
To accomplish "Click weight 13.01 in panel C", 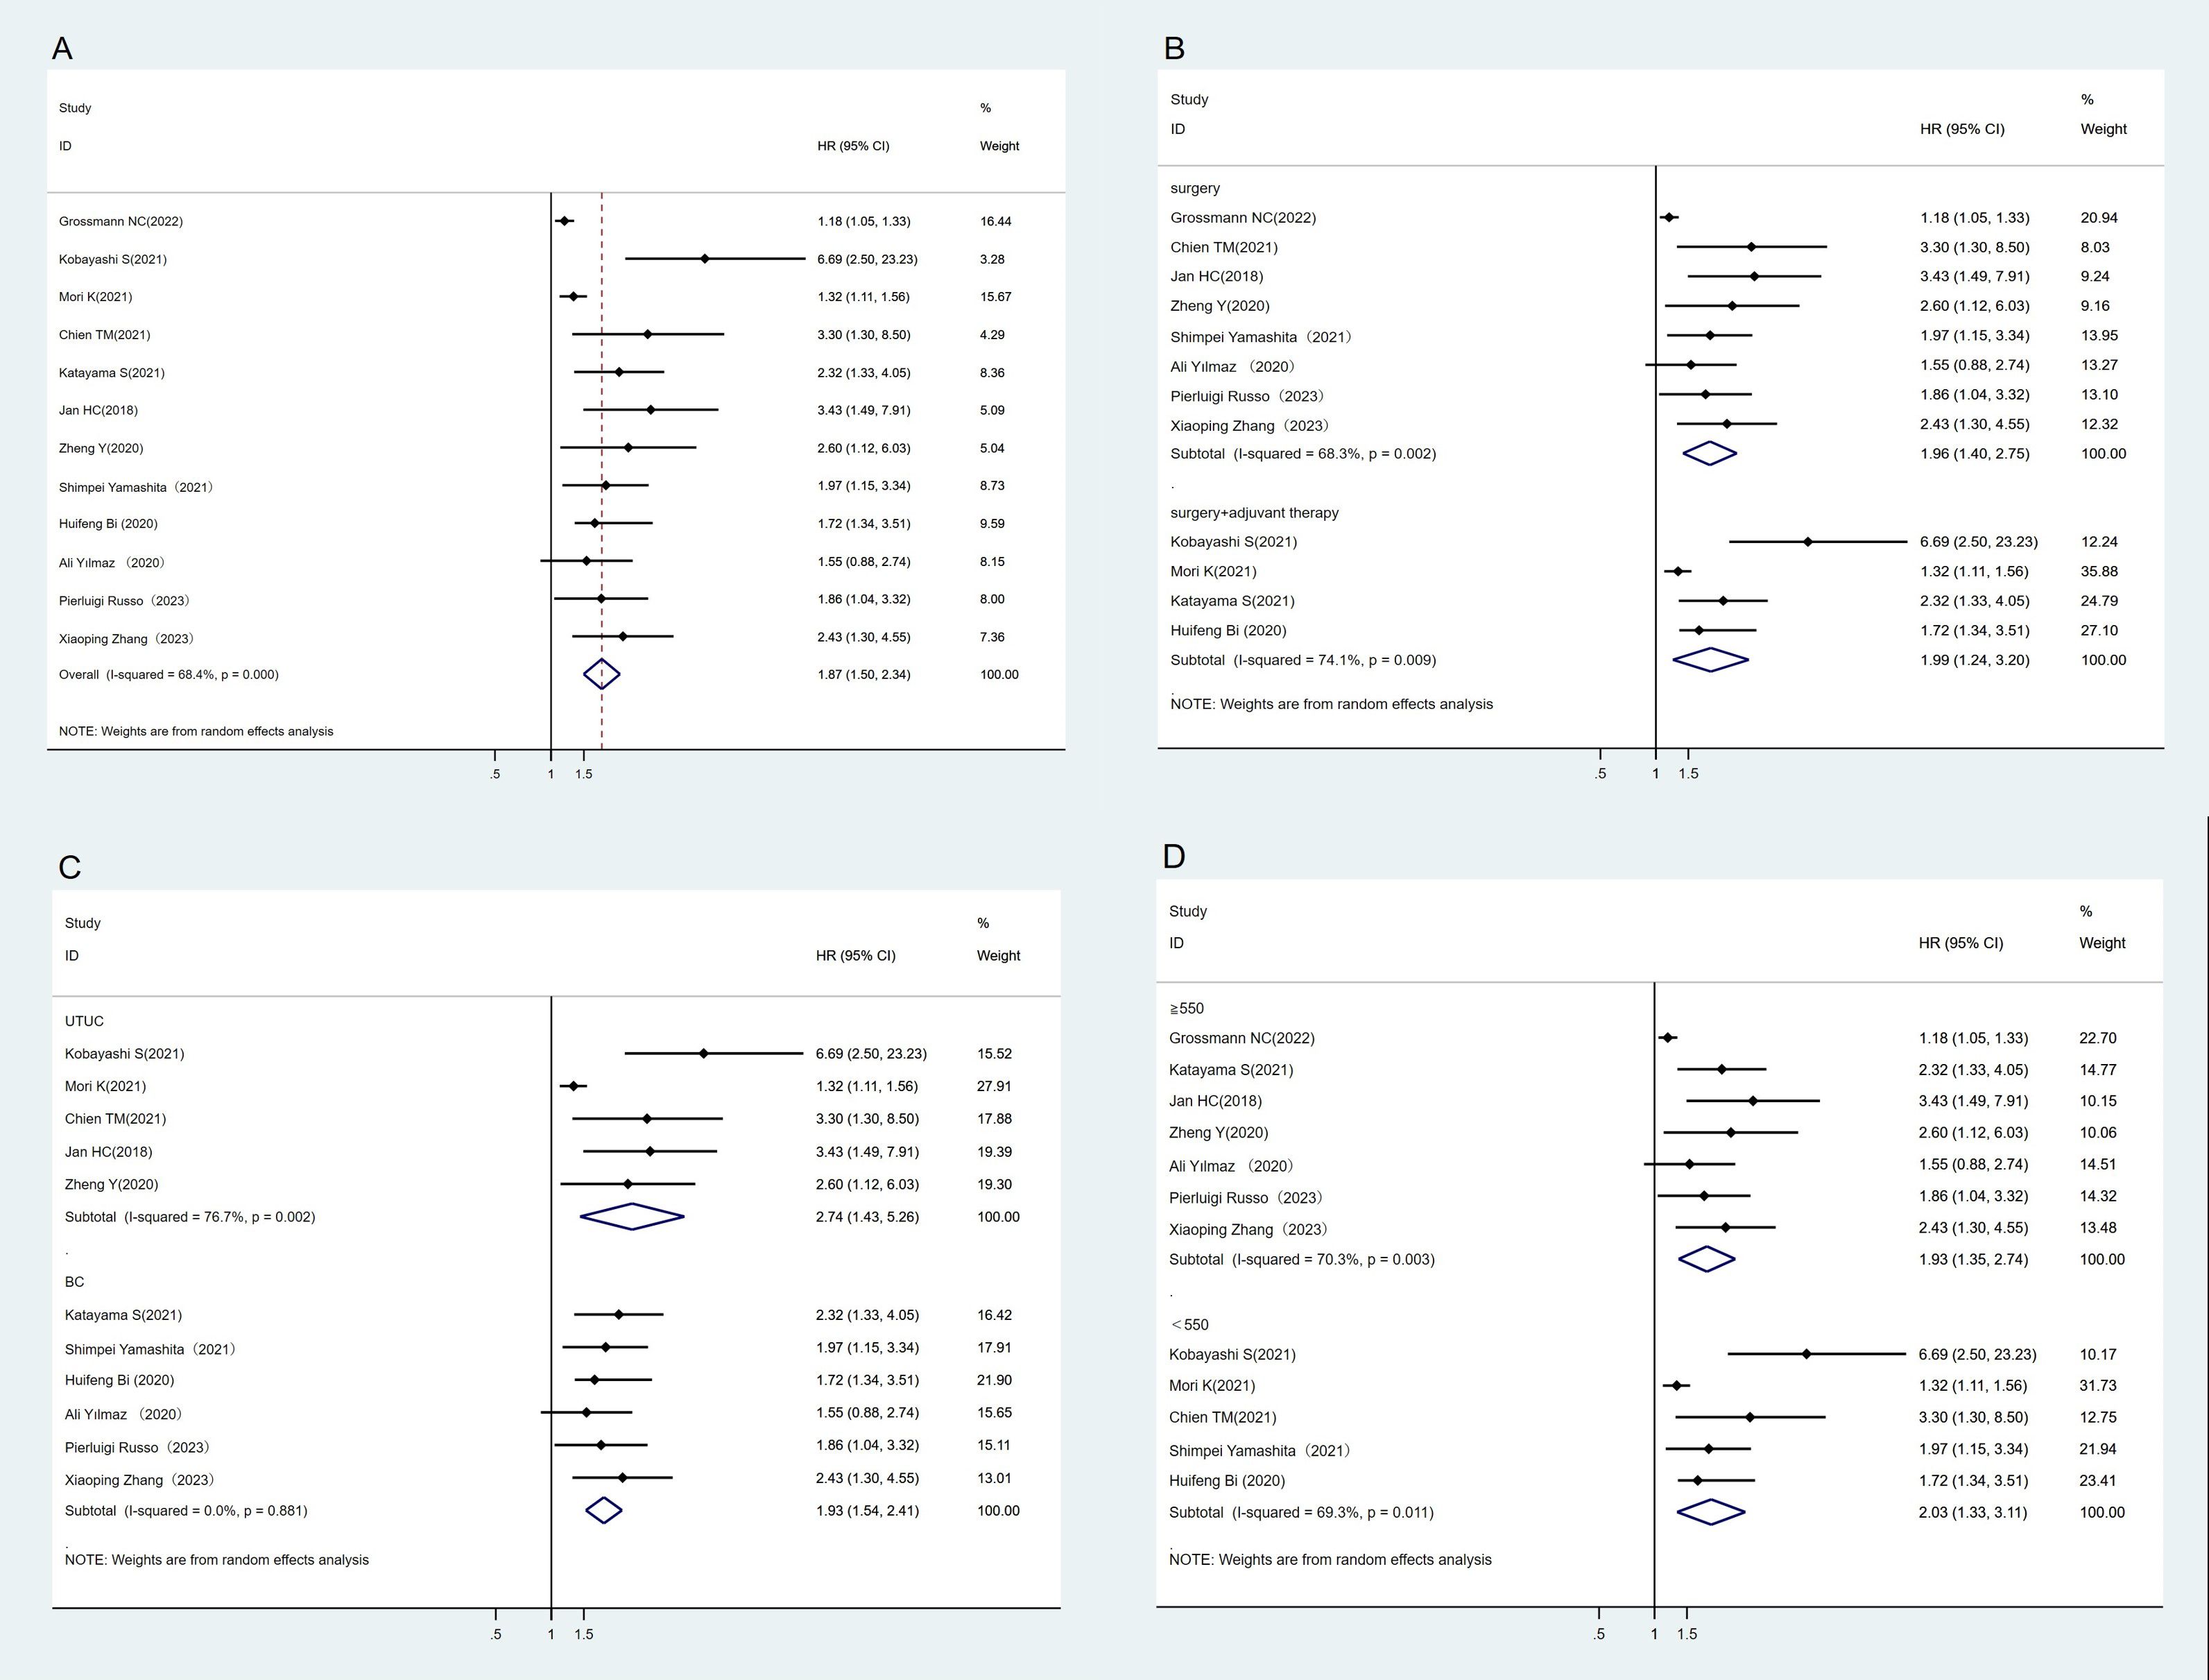I will tap(994, 1478).
